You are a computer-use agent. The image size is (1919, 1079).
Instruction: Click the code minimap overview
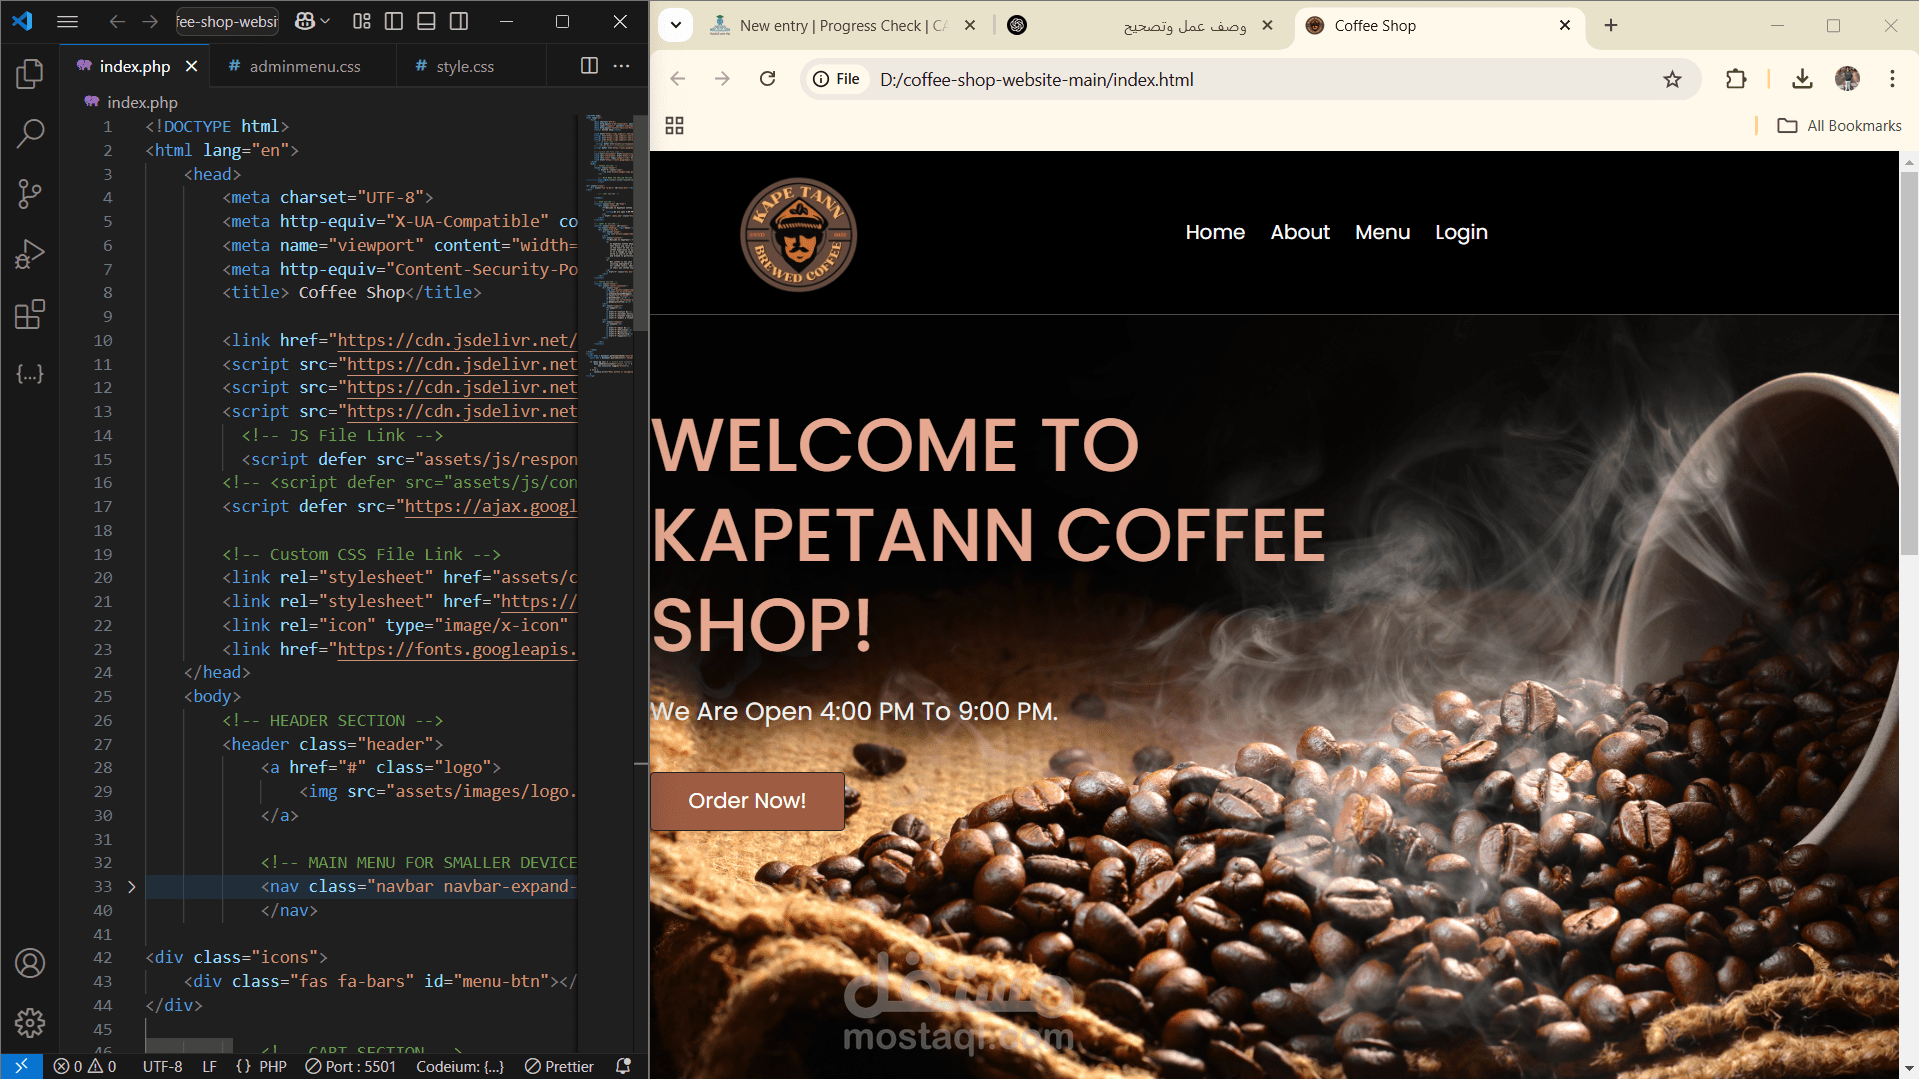pos(611,245)
